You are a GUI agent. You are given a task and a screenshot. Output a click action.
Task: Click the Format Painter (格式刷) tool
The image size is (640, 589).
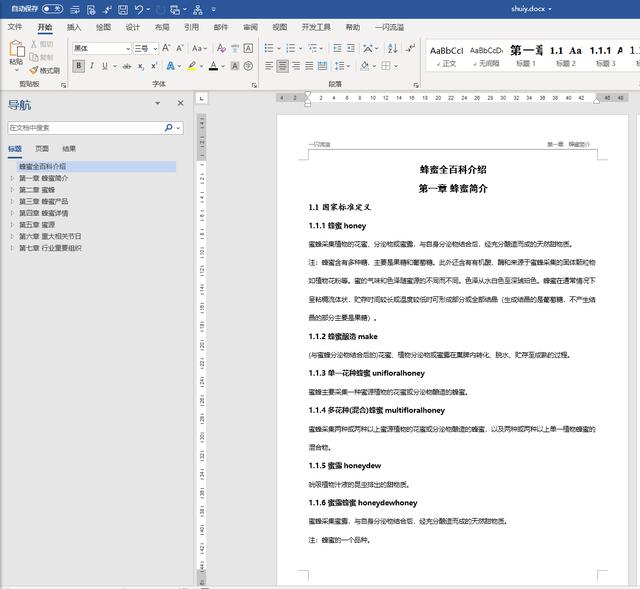45,70
